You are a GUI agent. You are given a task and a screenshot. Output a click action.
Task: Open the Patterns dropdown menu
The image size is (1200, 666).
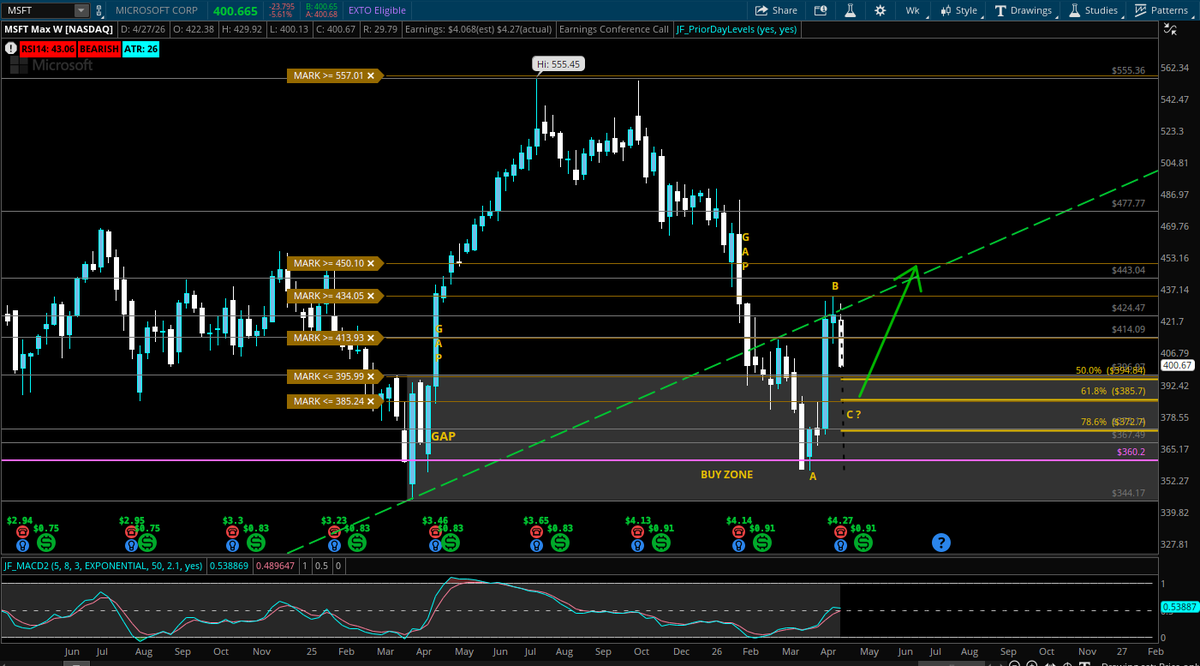[1164, 10]
